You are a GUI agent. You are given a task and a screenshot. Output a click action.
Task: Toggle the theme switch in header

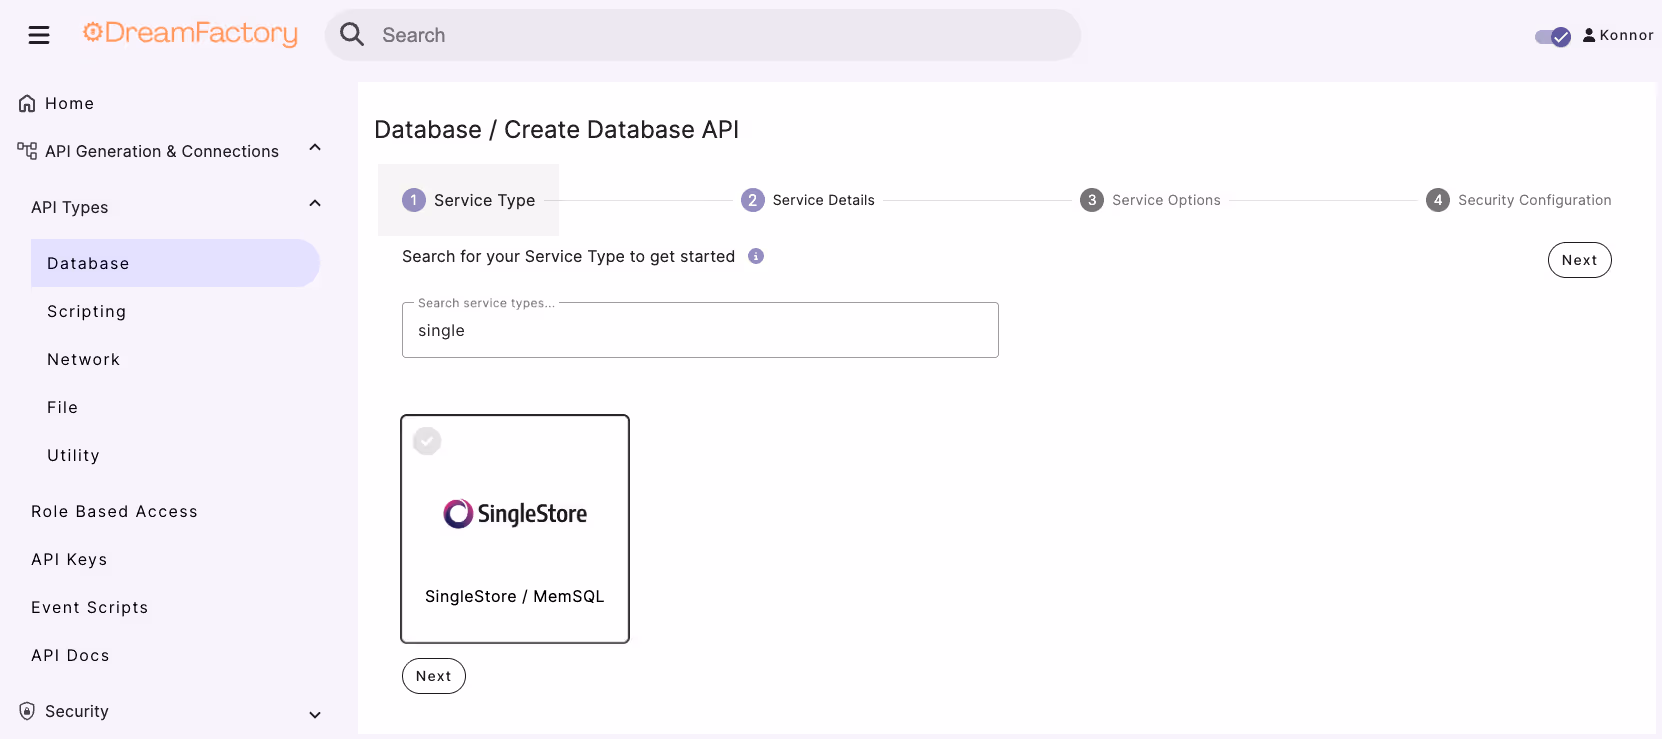(x=1553, y=37)
